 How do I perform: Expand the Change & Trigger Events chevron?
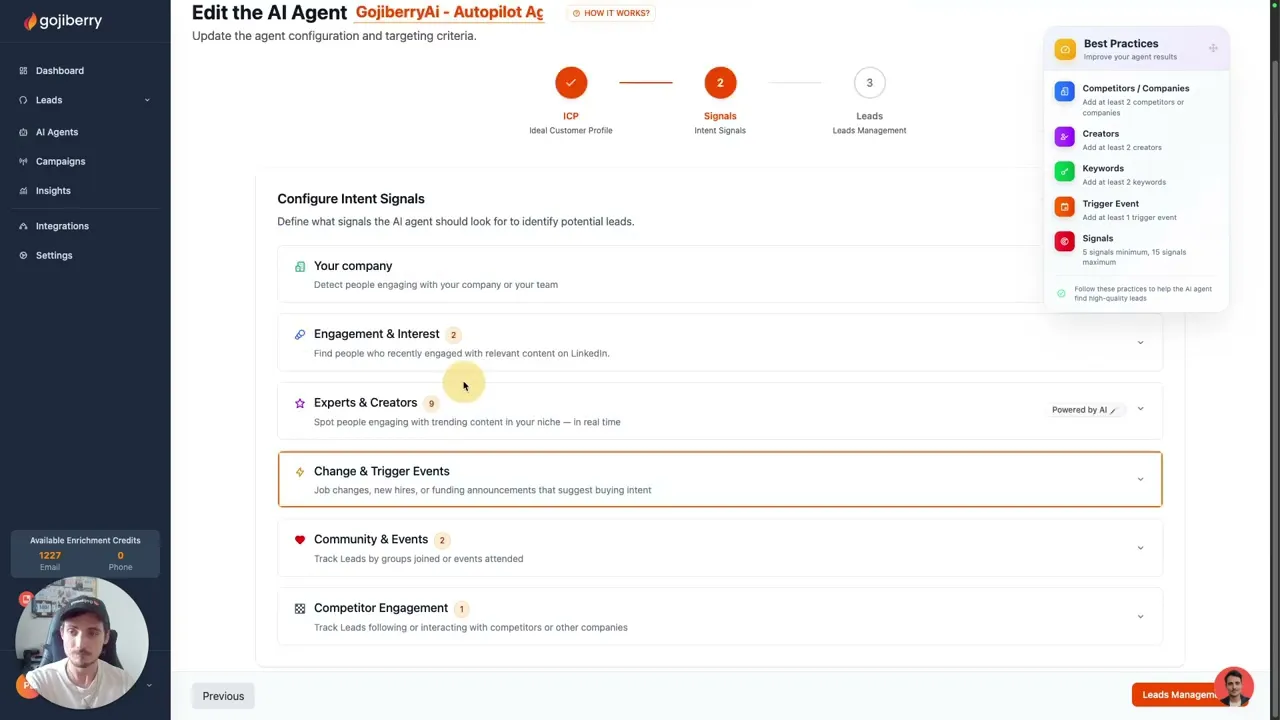[1140, 479]
